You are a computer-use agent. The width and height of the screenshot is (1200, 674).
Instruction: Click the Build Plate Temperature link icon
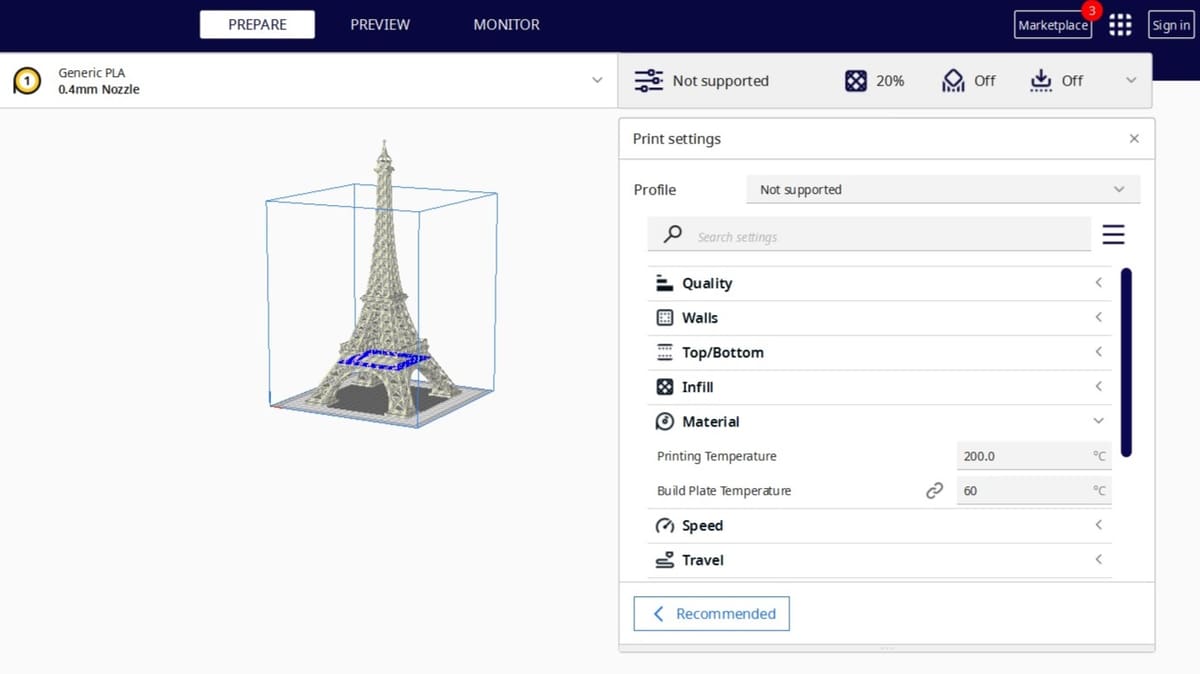pos(934,491)
